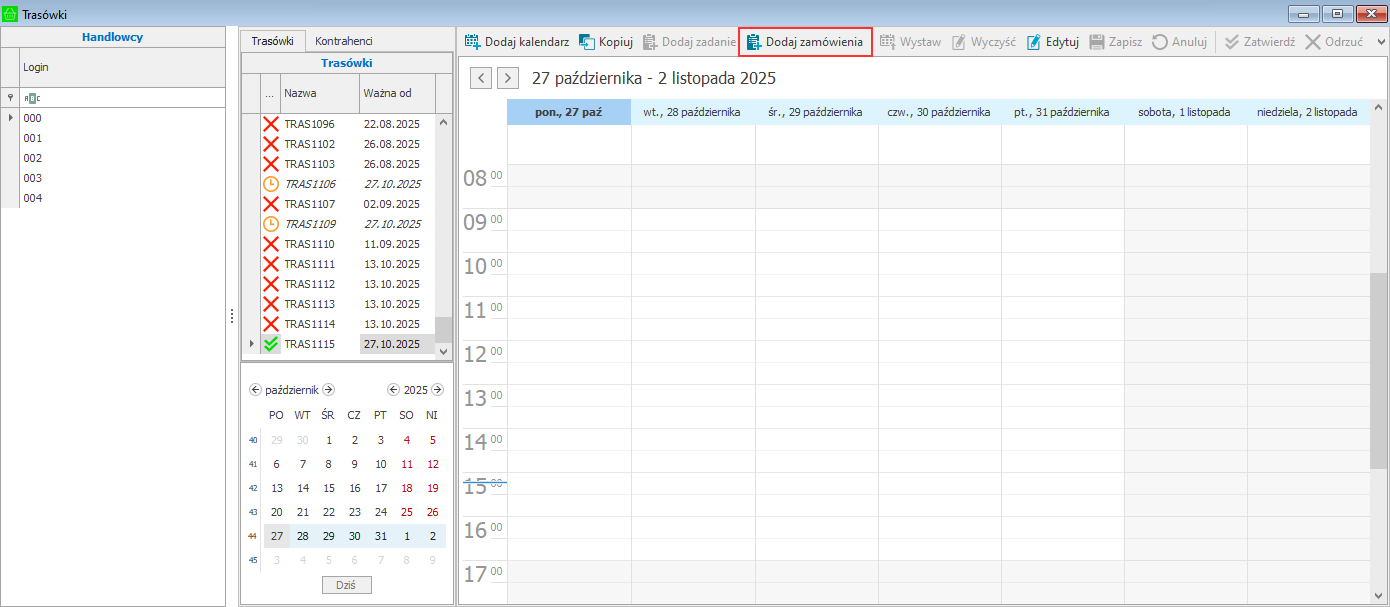The width and height of the screenshot is (1390, 607).
Task: Sort routes by the Ważna od column
Action: pyautogui.click(x=396, y=93)
